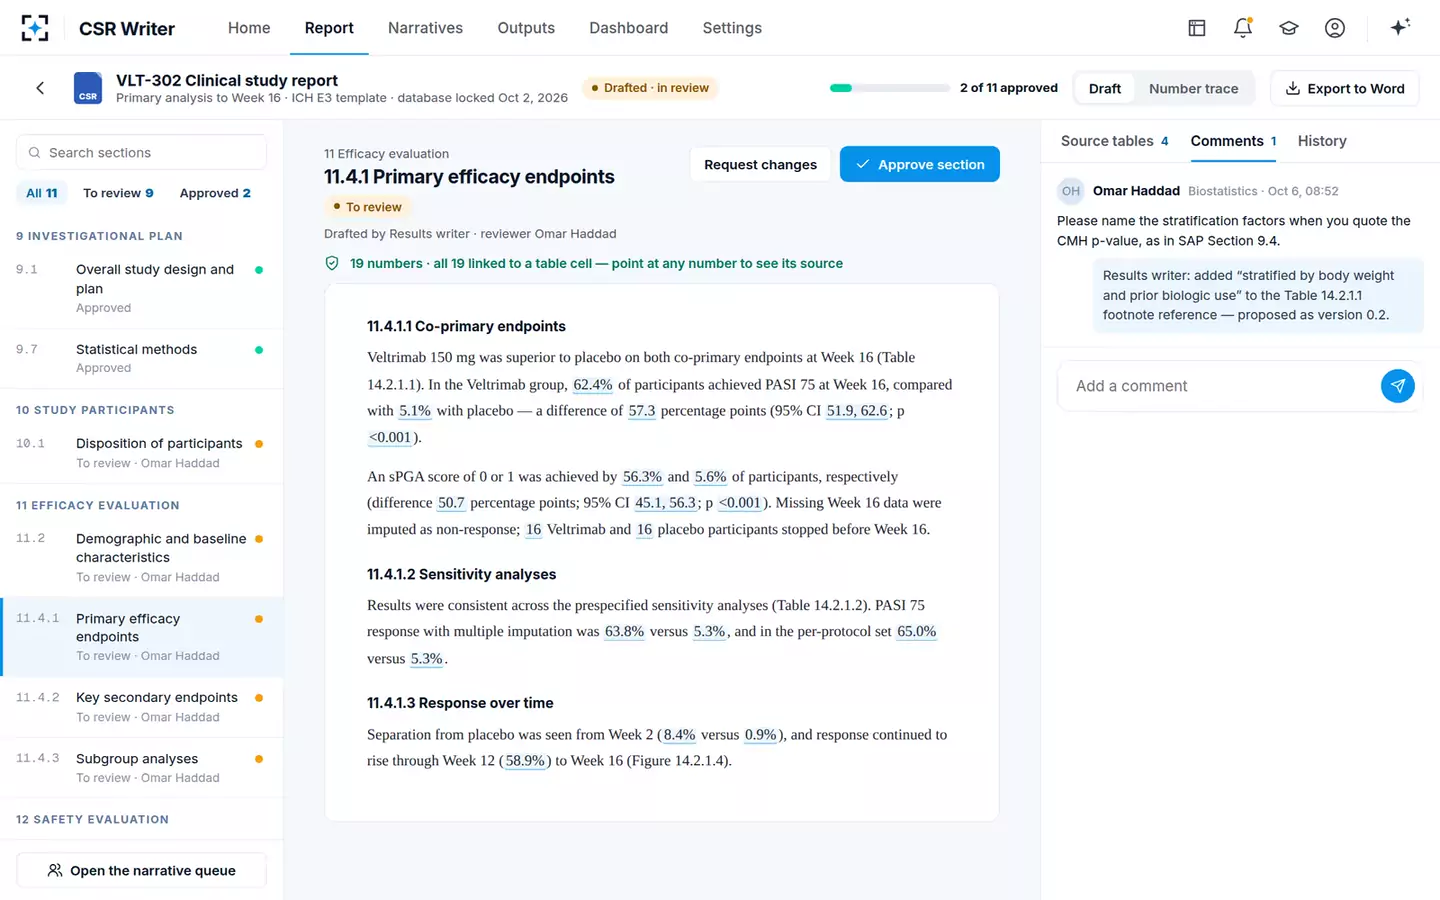This screenshot has height=900, width=1440.
Task: Switch to Source tables tab
Action: pos(1114,141)
